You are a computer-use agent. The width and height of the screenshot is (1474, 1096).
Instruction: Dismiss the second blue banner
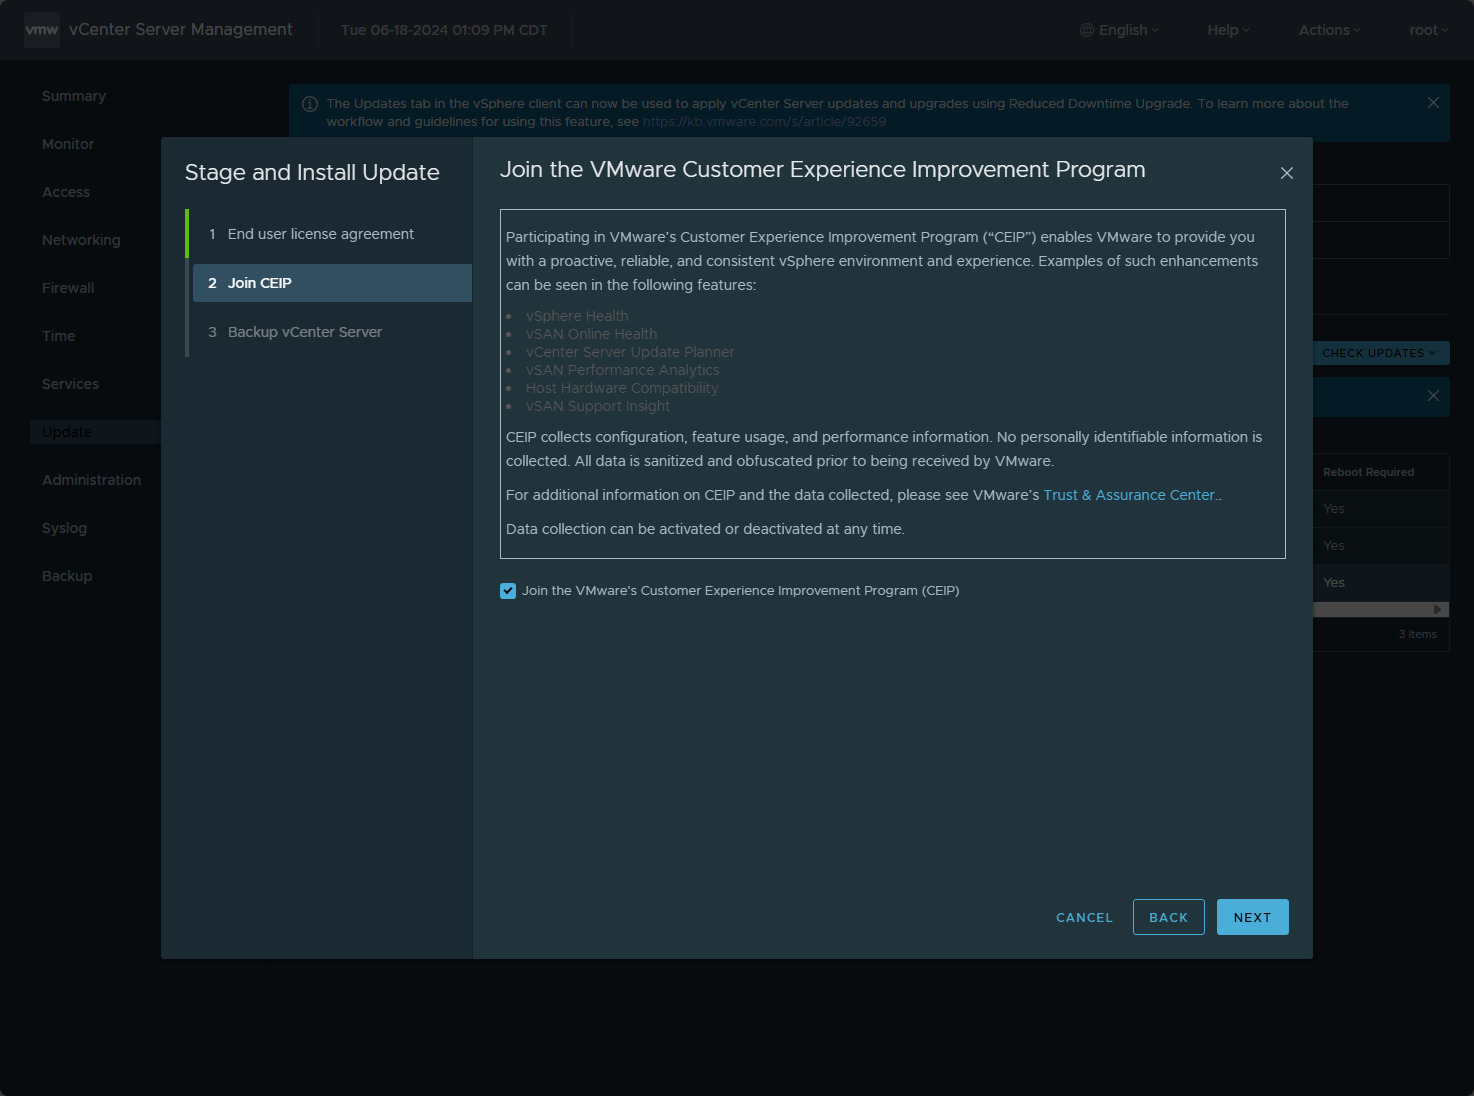click(1433, 396)
